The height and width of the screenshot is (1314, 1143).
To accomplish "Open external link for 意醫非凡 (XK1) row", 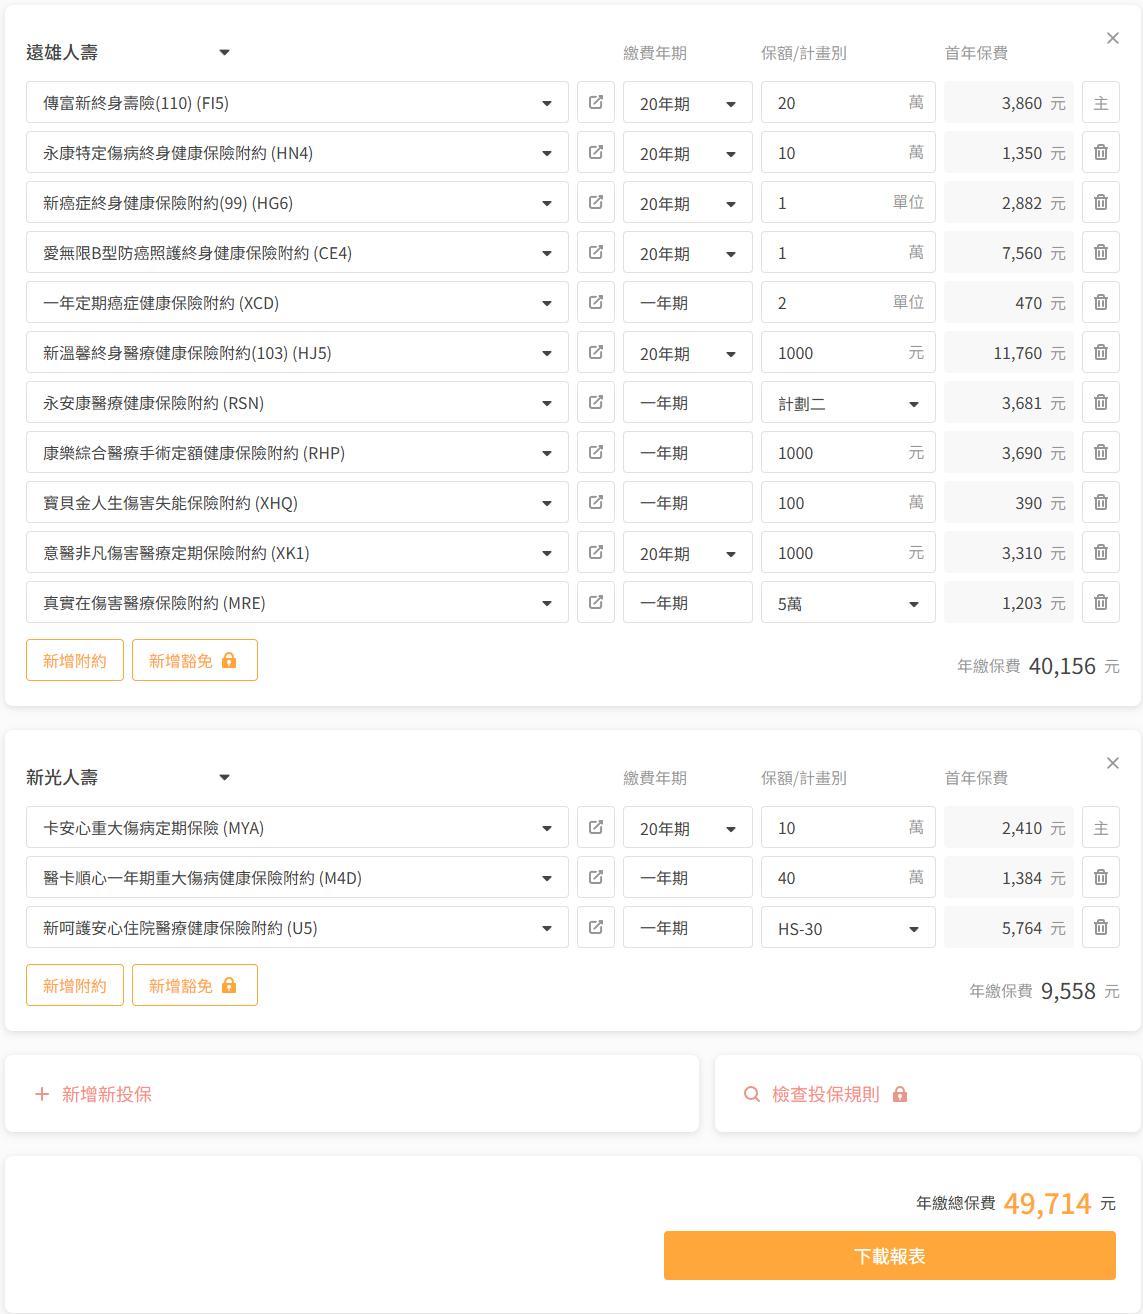I will pyautogui.click(x=596, y=552).
